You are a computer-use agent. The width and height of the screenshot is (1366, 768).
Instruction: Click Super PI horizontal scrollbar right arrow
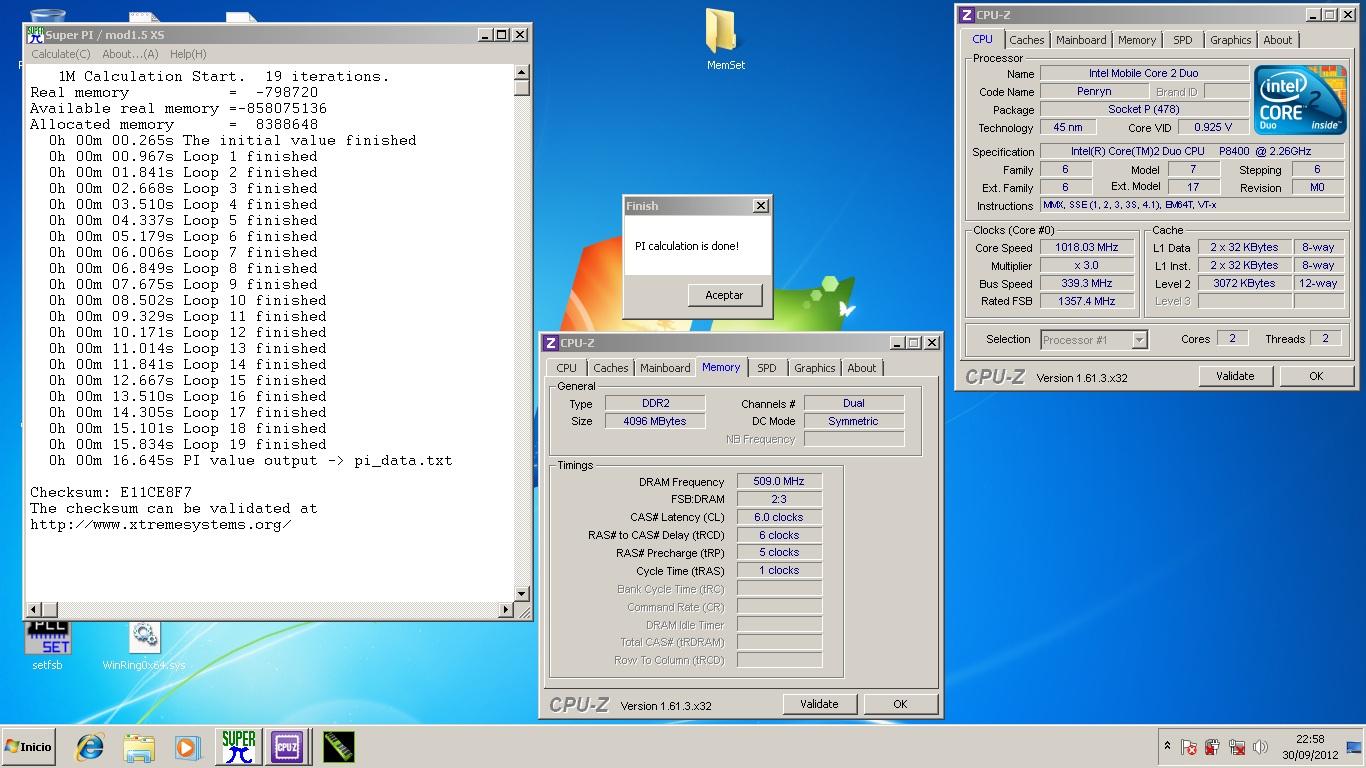click(506, 609)
